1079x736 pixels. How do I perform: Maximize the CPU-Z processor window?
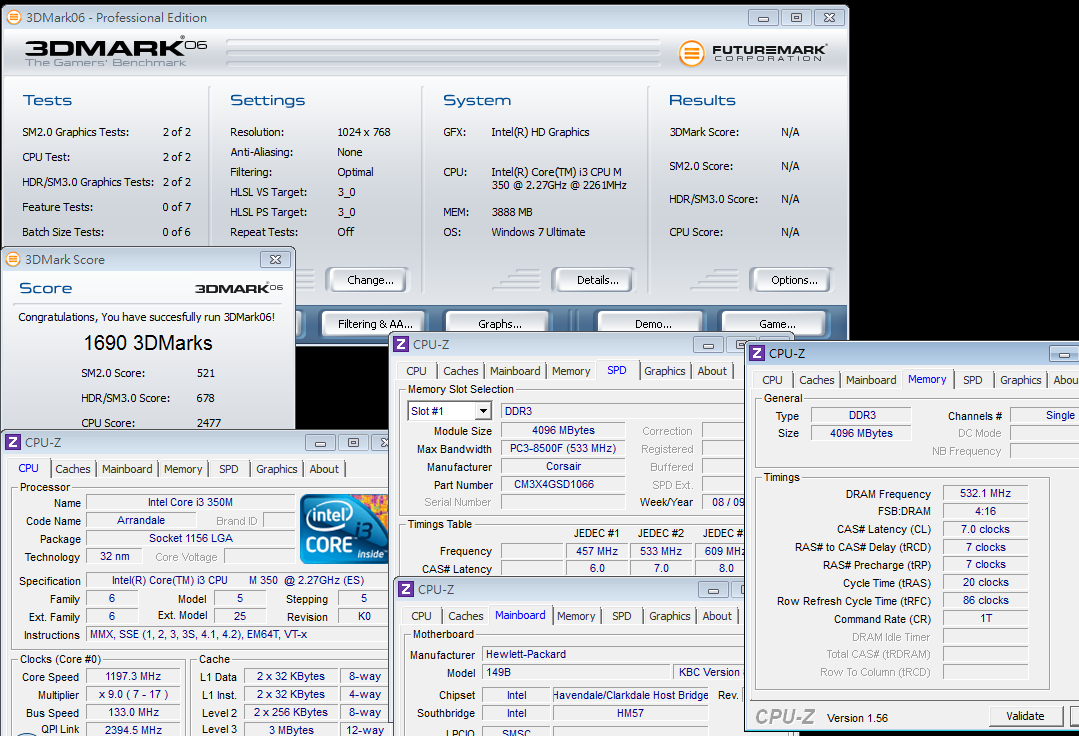353,443
